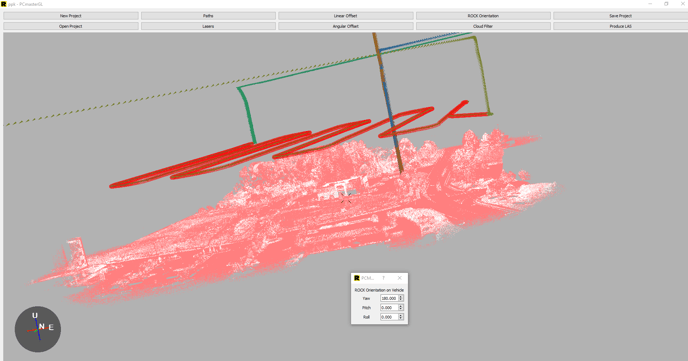Click the Pitch spinner arrows
This screenshot has width=688, height=361.
(x=401, y=307)
